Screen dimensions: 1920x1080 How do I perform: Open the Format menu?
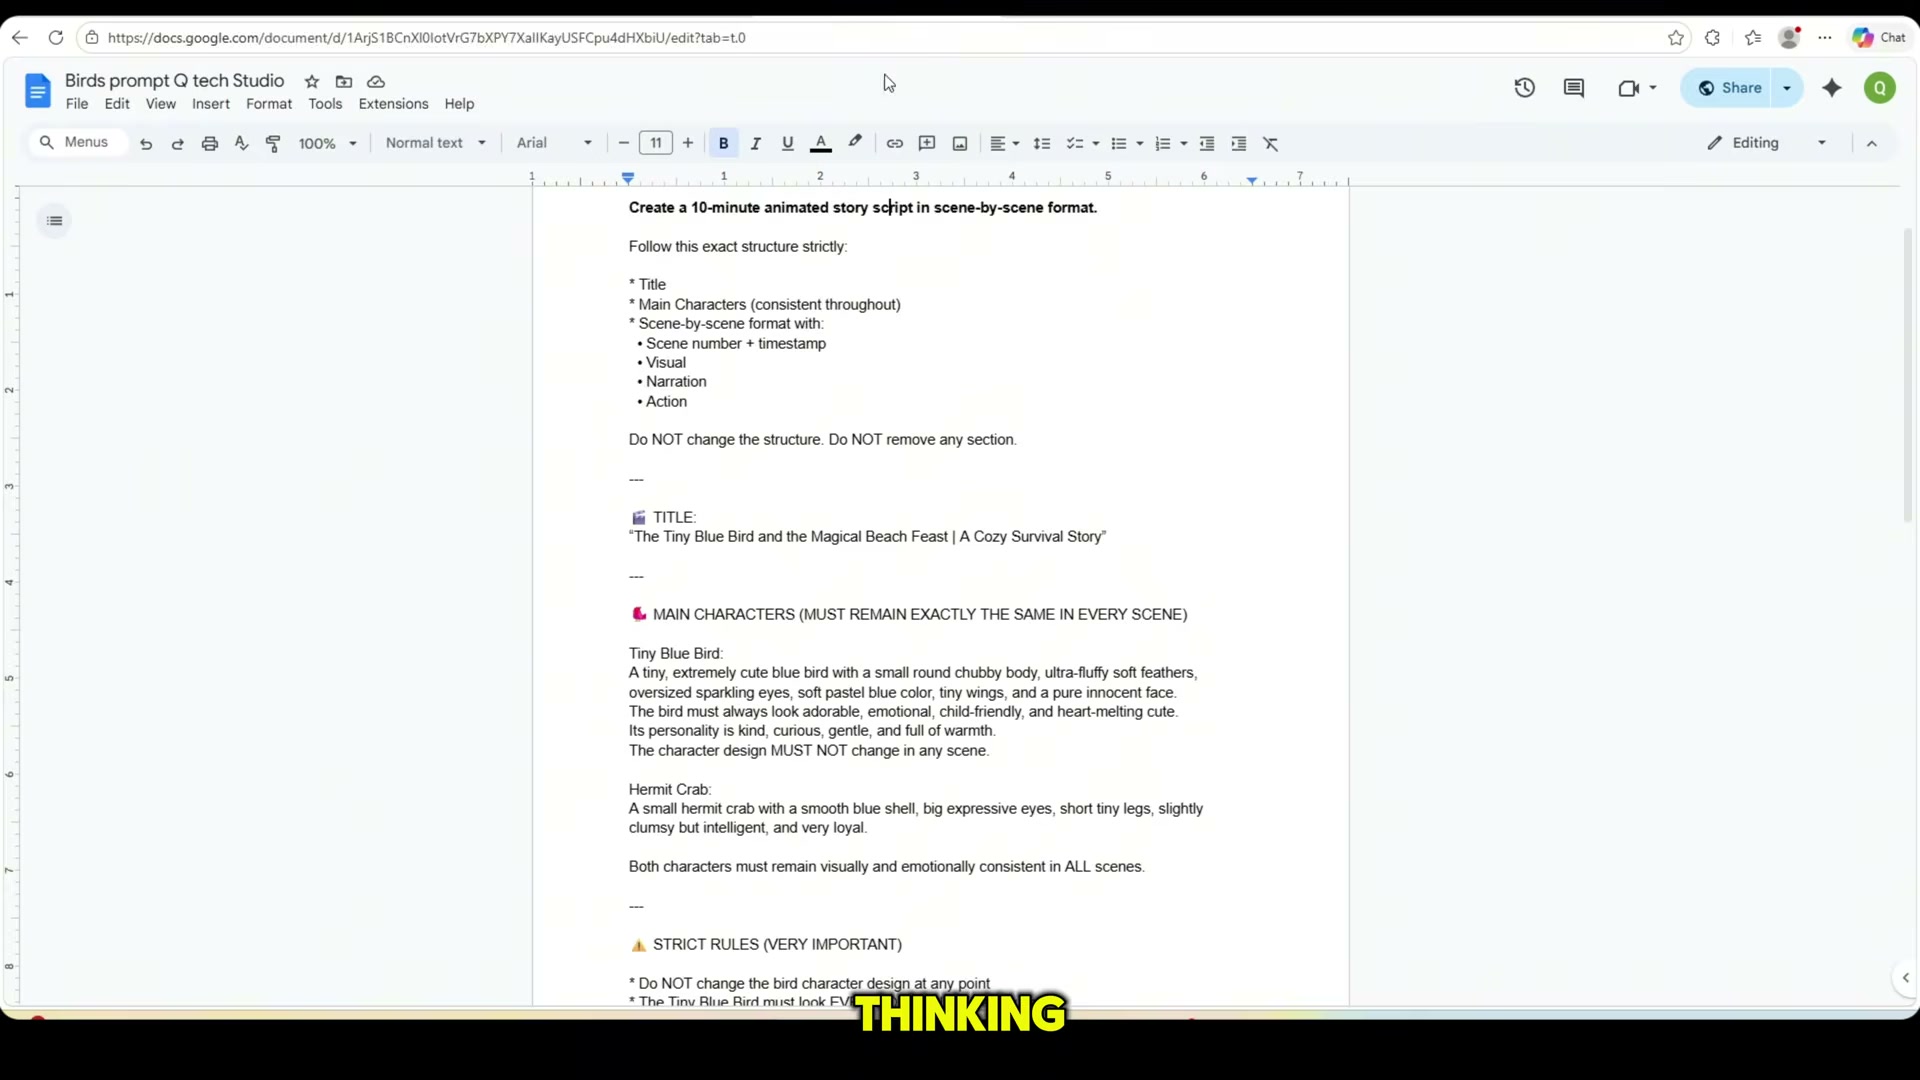pyautogui.click(x=269, y=104)
